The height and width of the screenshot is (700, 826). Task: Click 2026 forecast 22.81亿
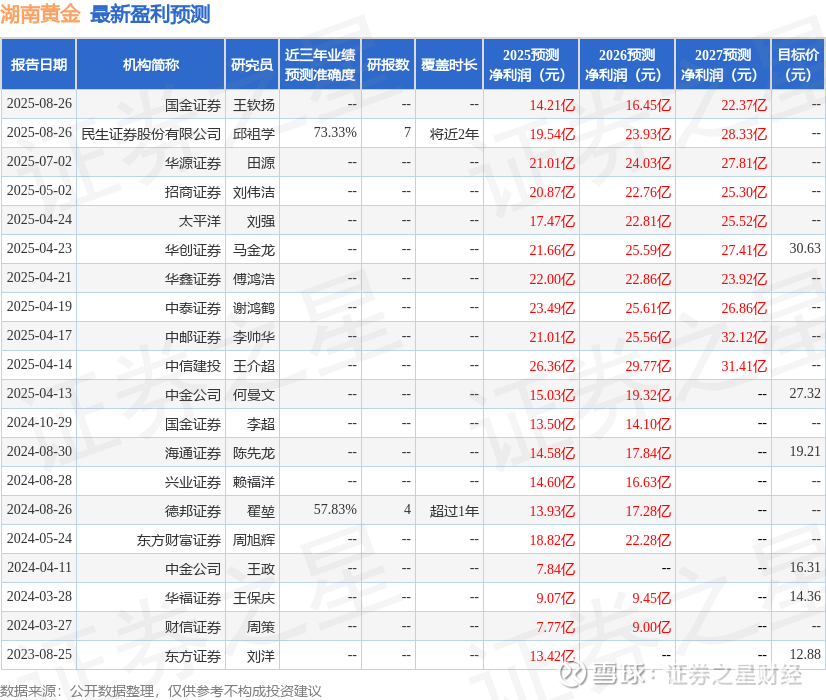(648, 221)
